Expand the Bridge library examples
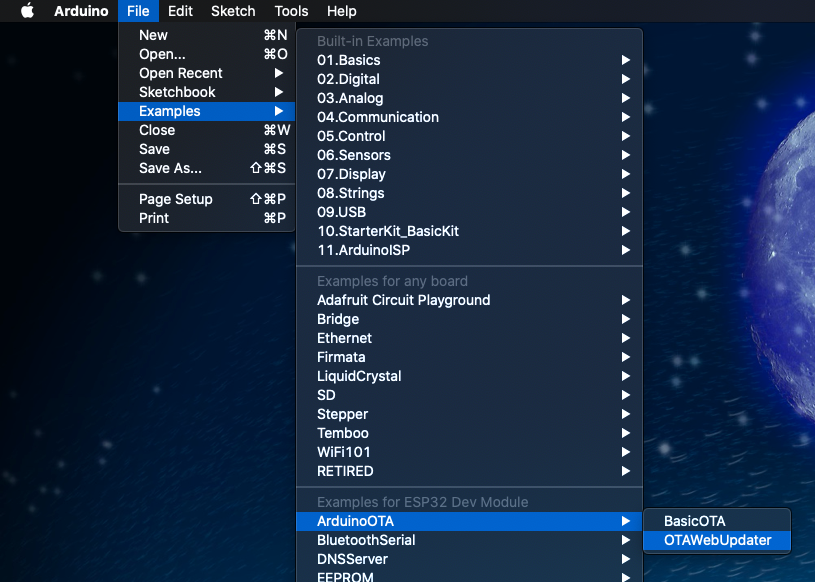Screen dimensions: 815x582 pos(469,319)
